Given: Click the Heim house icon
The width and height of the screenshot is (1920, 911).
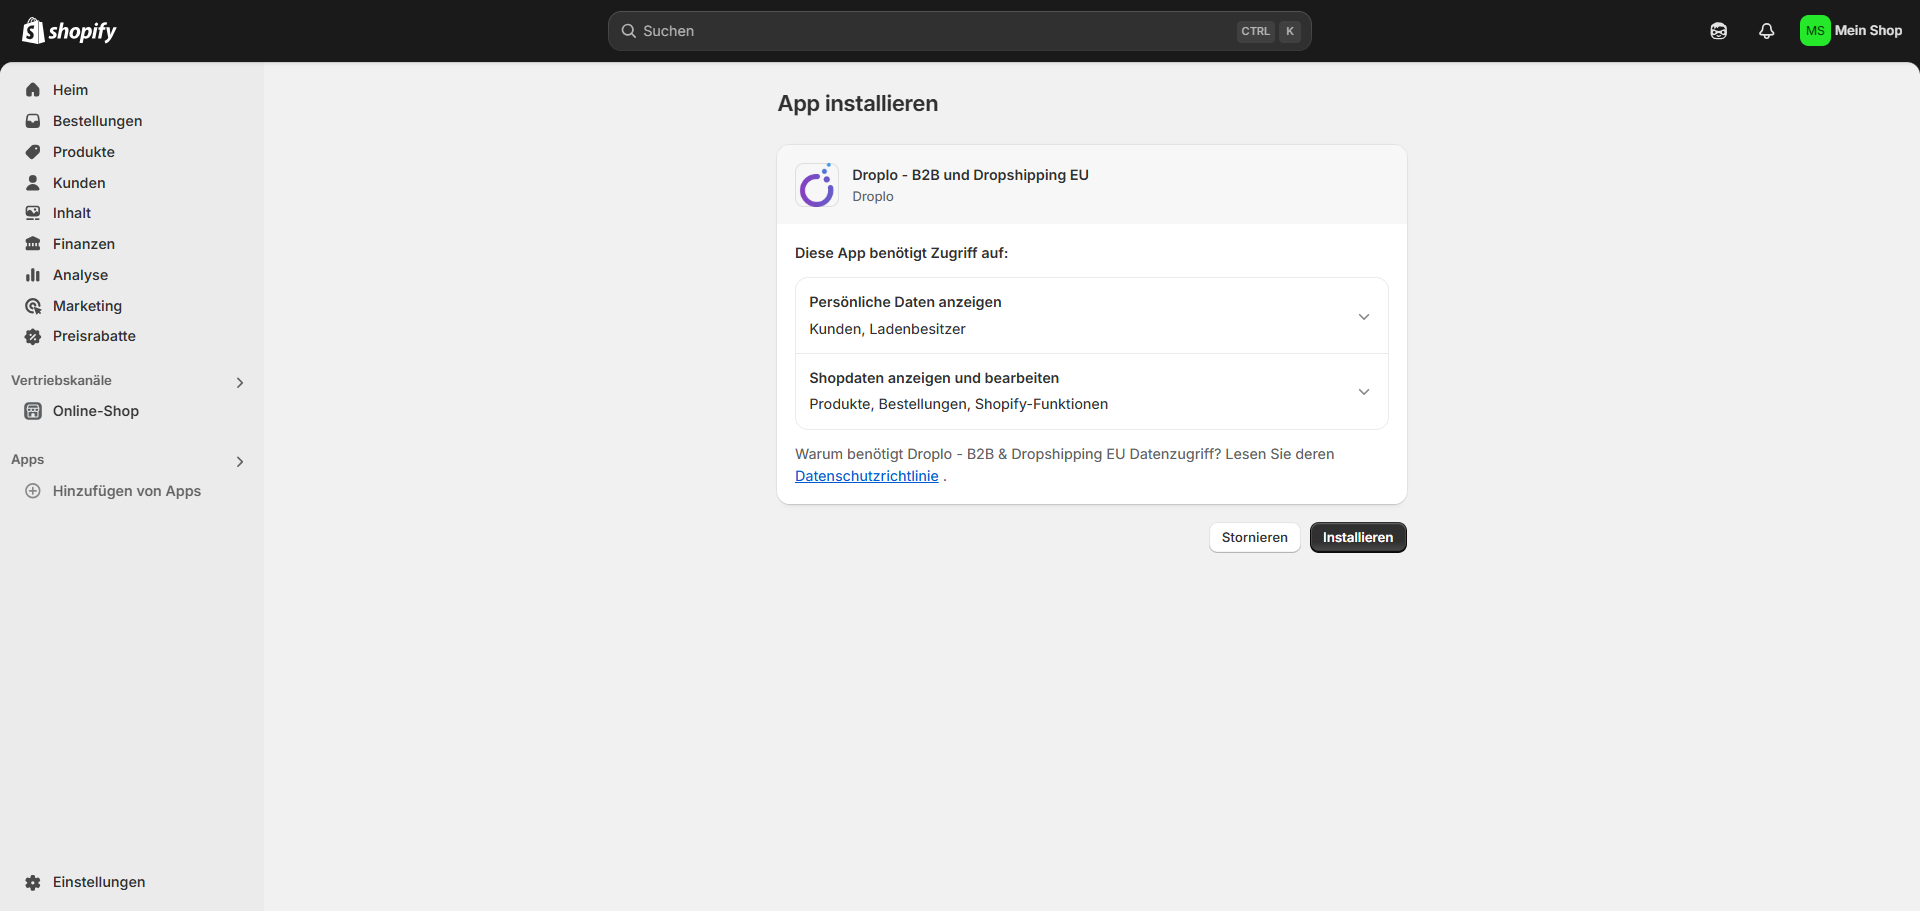Looking at the screenshot, I should [x=33, y=90].
